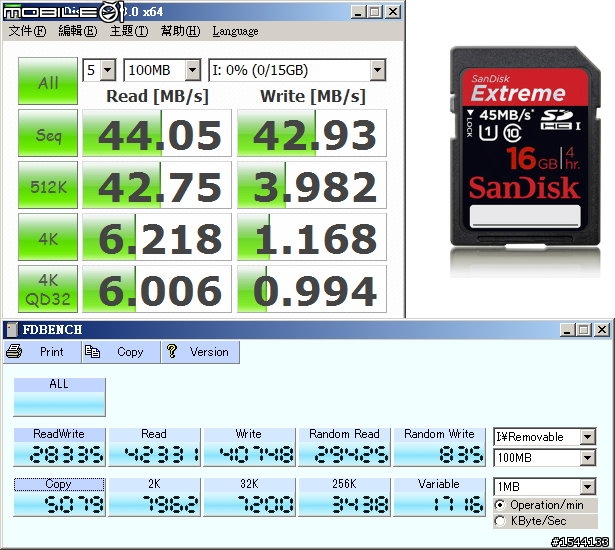
Task: Click the ReadWrite test button
Action: point(59,447)
